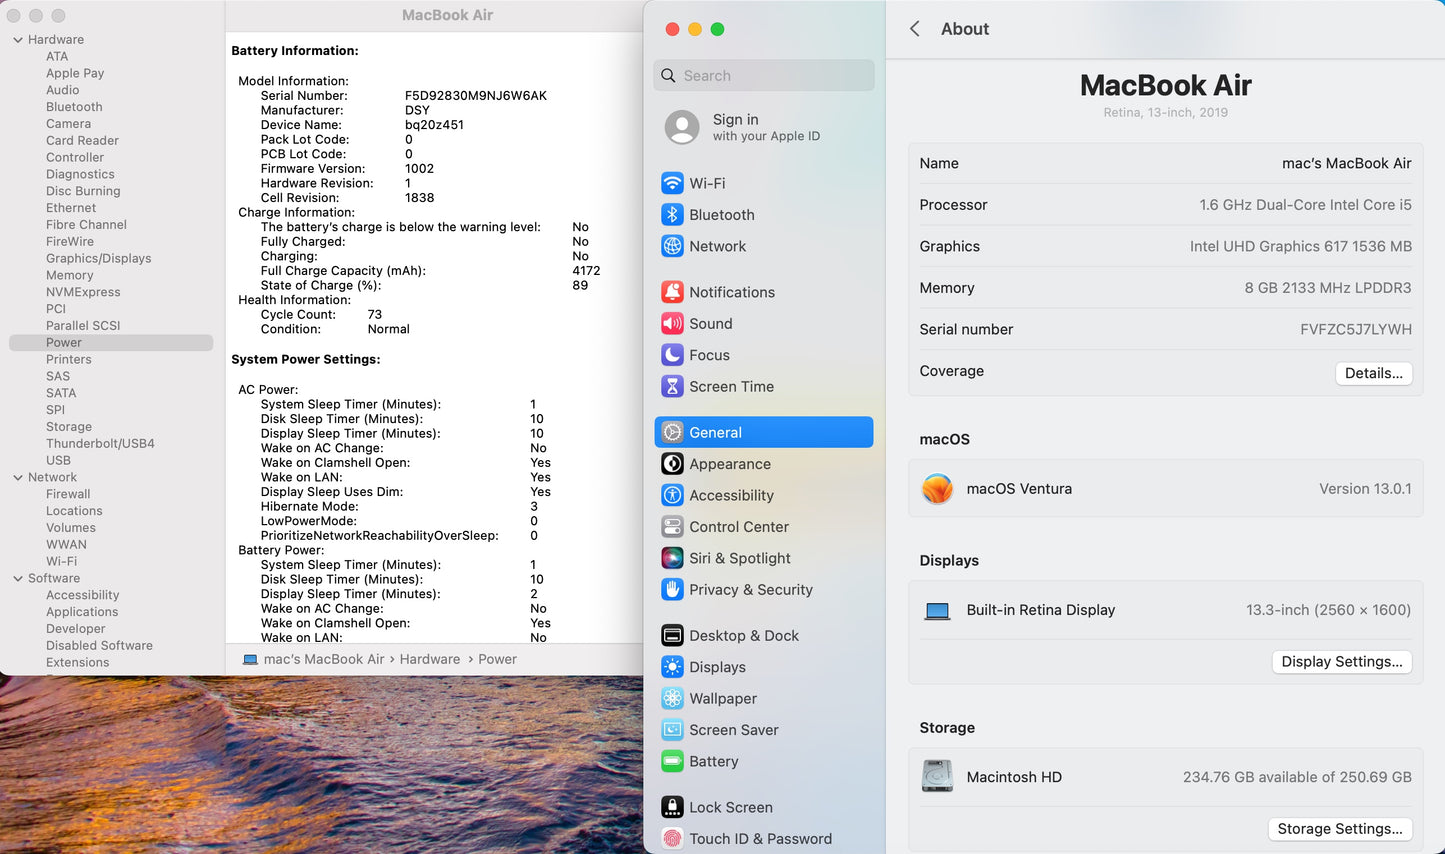This screenshot has width=1445, height=854.
Task: Select the Appearance settings icon
Action: [729, 464]
